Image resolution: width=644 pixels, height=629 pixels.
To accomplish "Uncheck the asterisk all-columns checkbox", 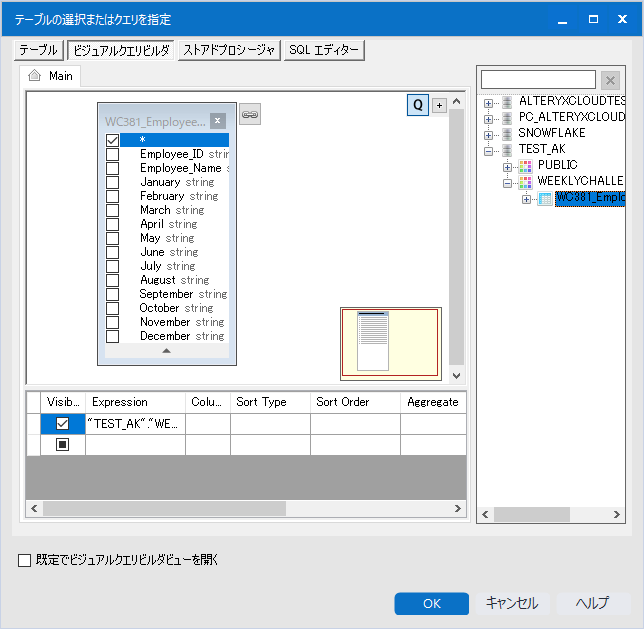I will (x=113, y=140).
